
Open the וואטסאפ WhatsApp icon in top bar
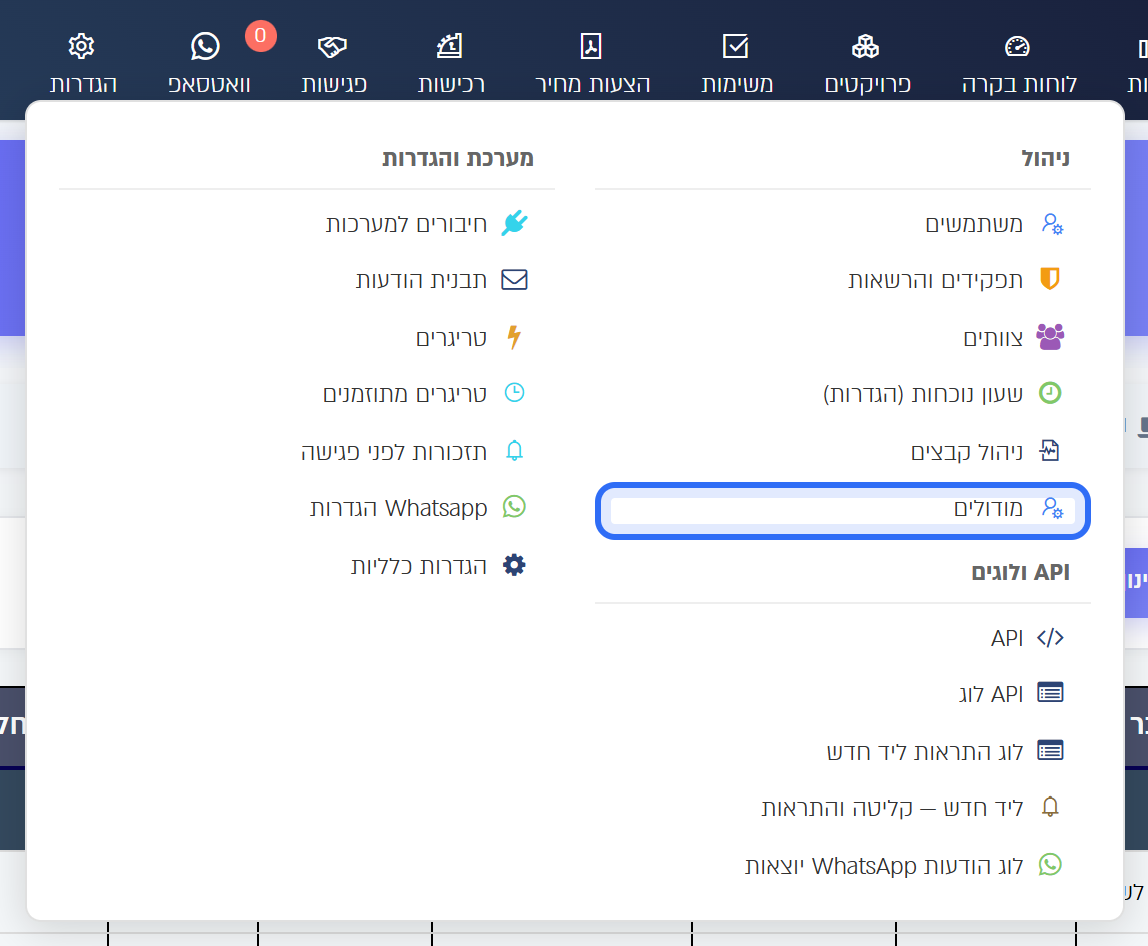point(205,46)
